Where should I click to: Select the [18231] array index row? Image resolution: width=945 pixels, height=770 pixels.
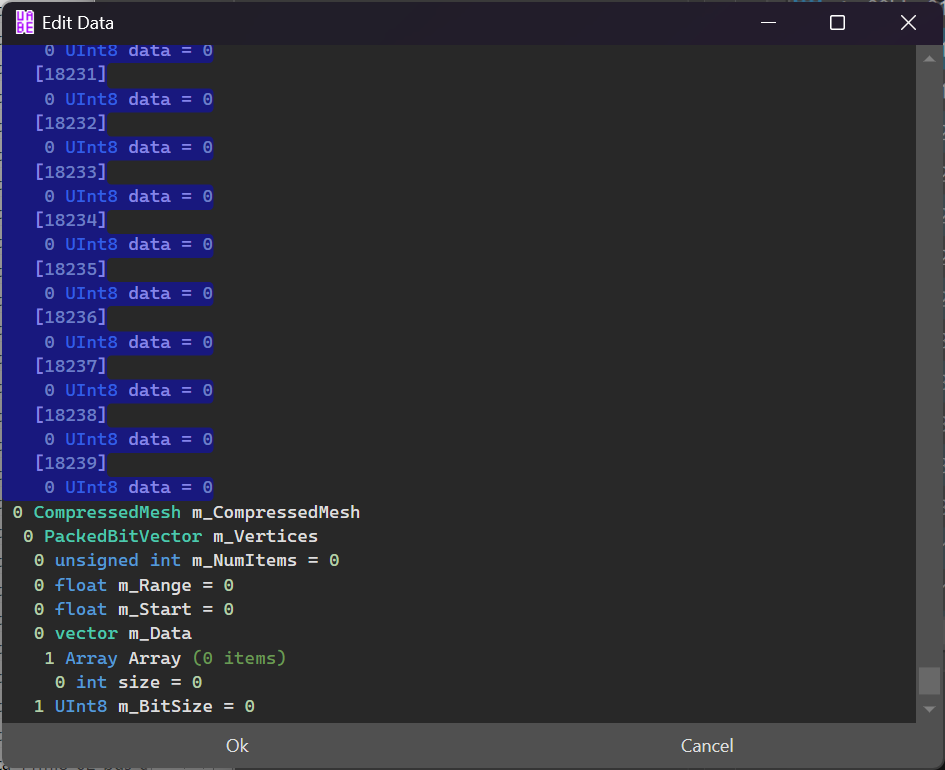pos(71,74)
